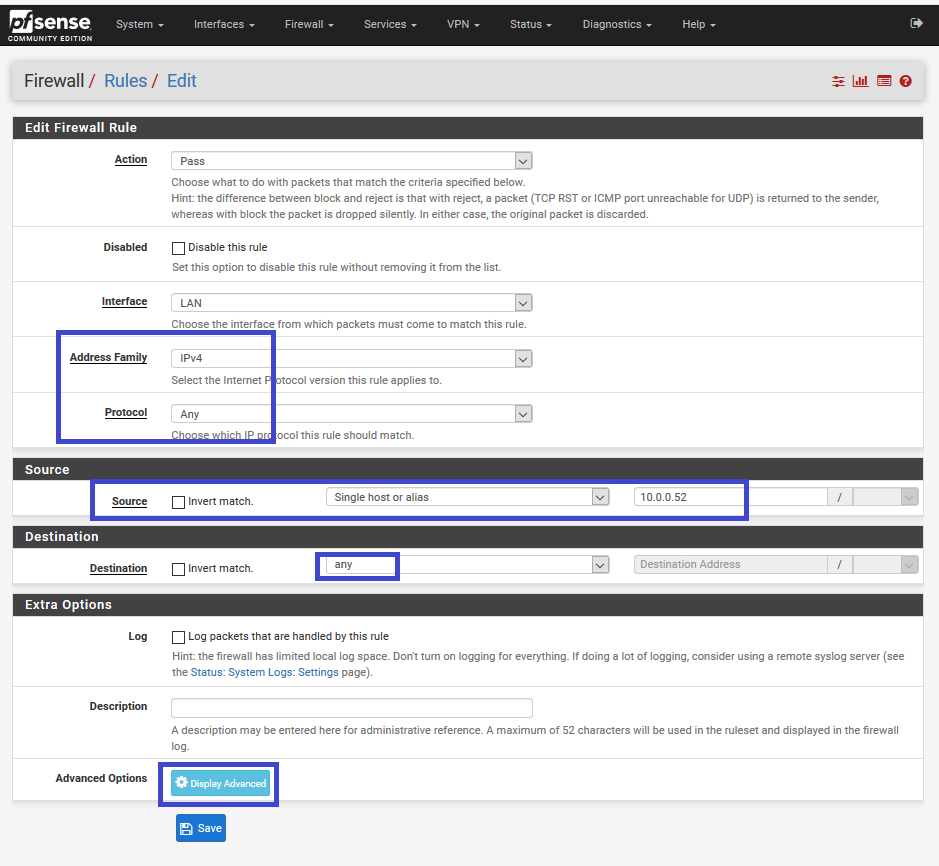Open the VPN menu
Image resolution: width=939 pixels, height=866 pixels.
click(463, 25)
